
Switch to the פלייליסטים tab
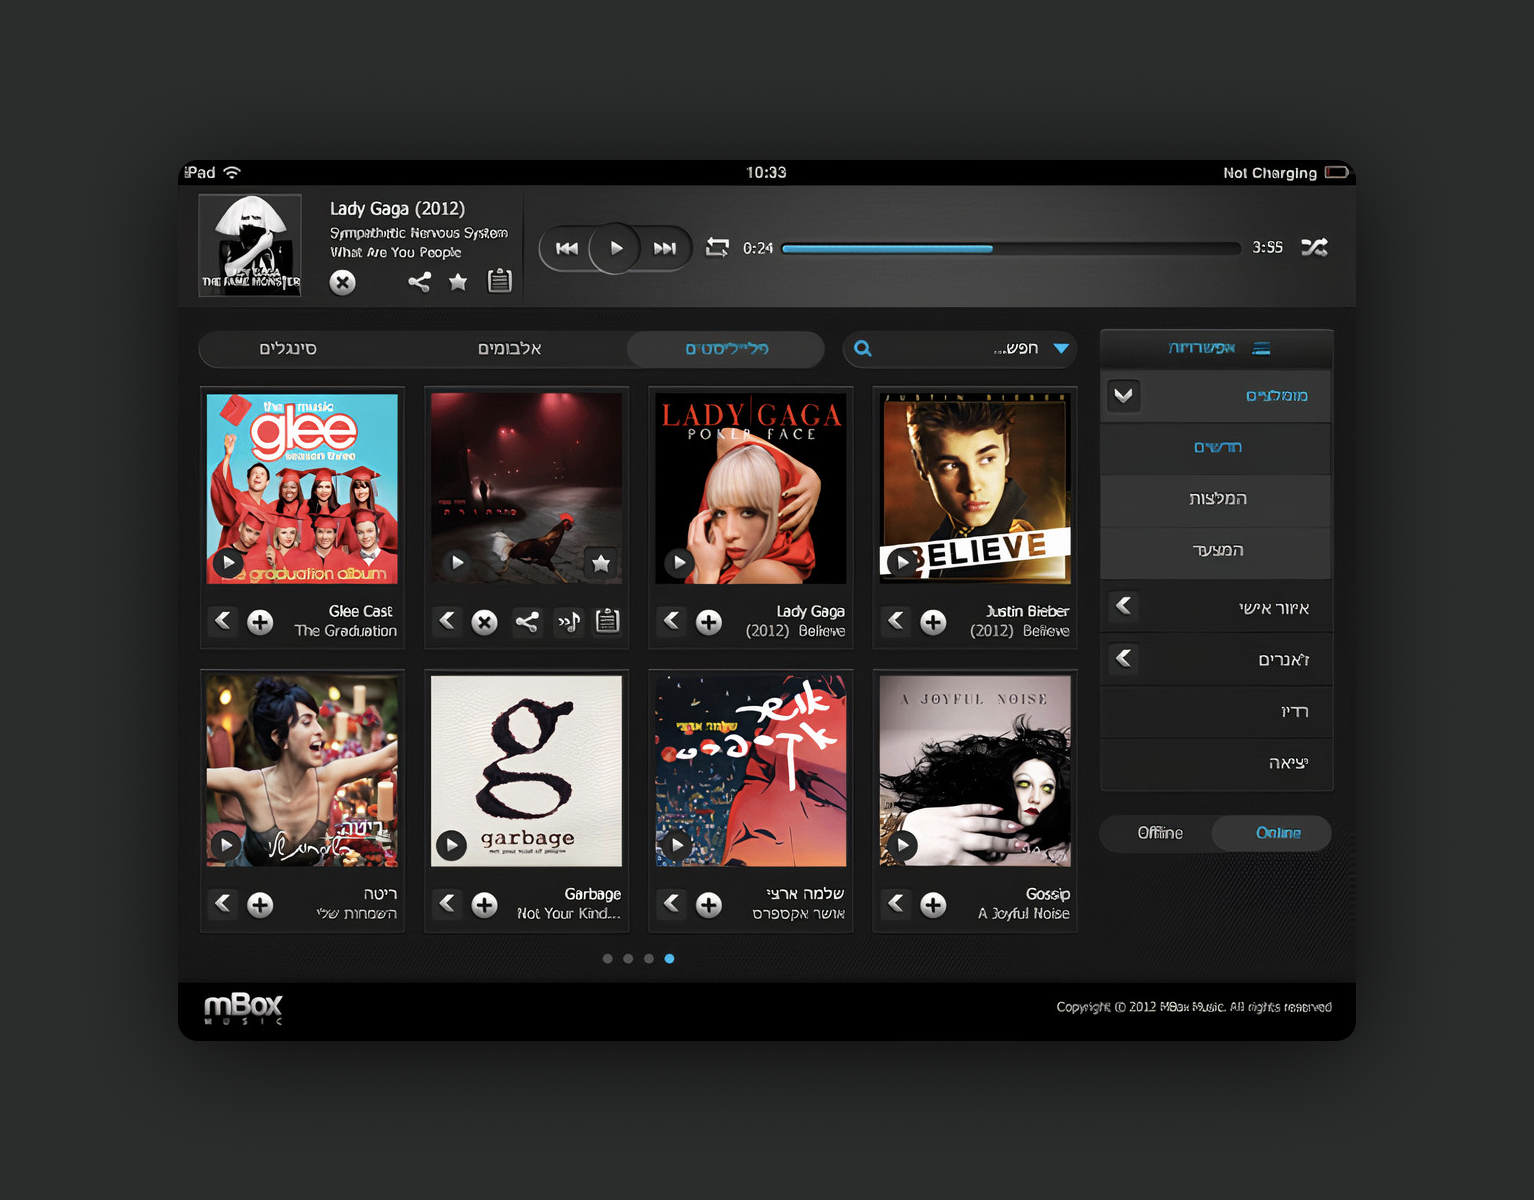point(726,349)
